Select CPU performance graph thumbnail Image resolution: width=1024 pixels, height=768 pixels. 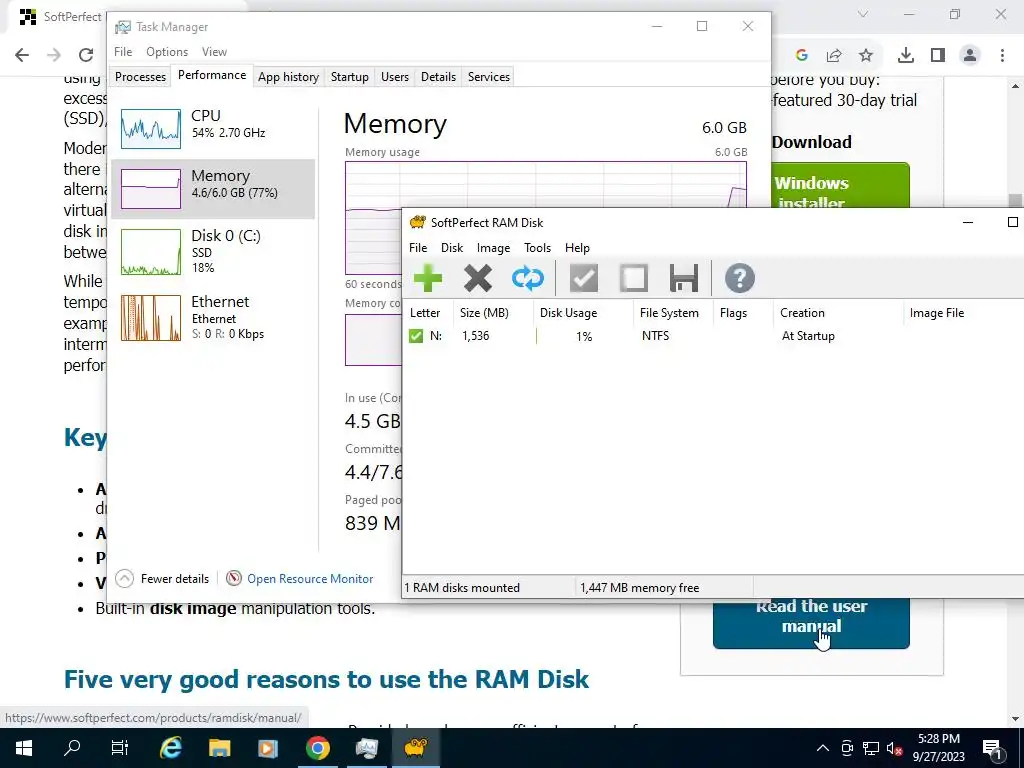151,129
